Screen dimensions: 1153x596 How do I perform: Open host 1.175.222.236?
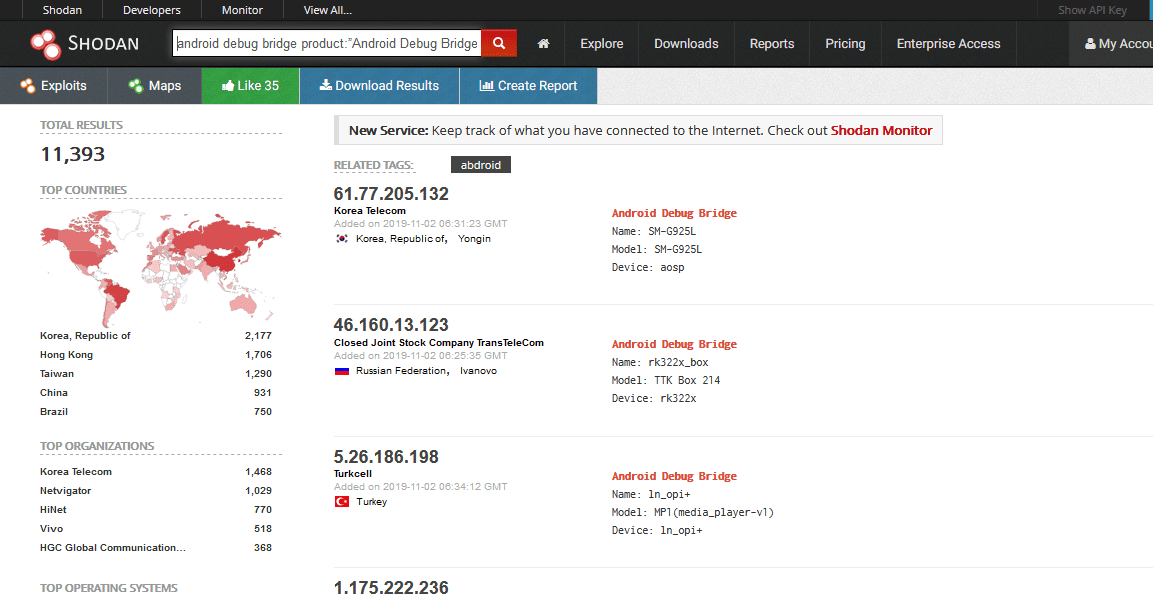[x=391, y=586]
